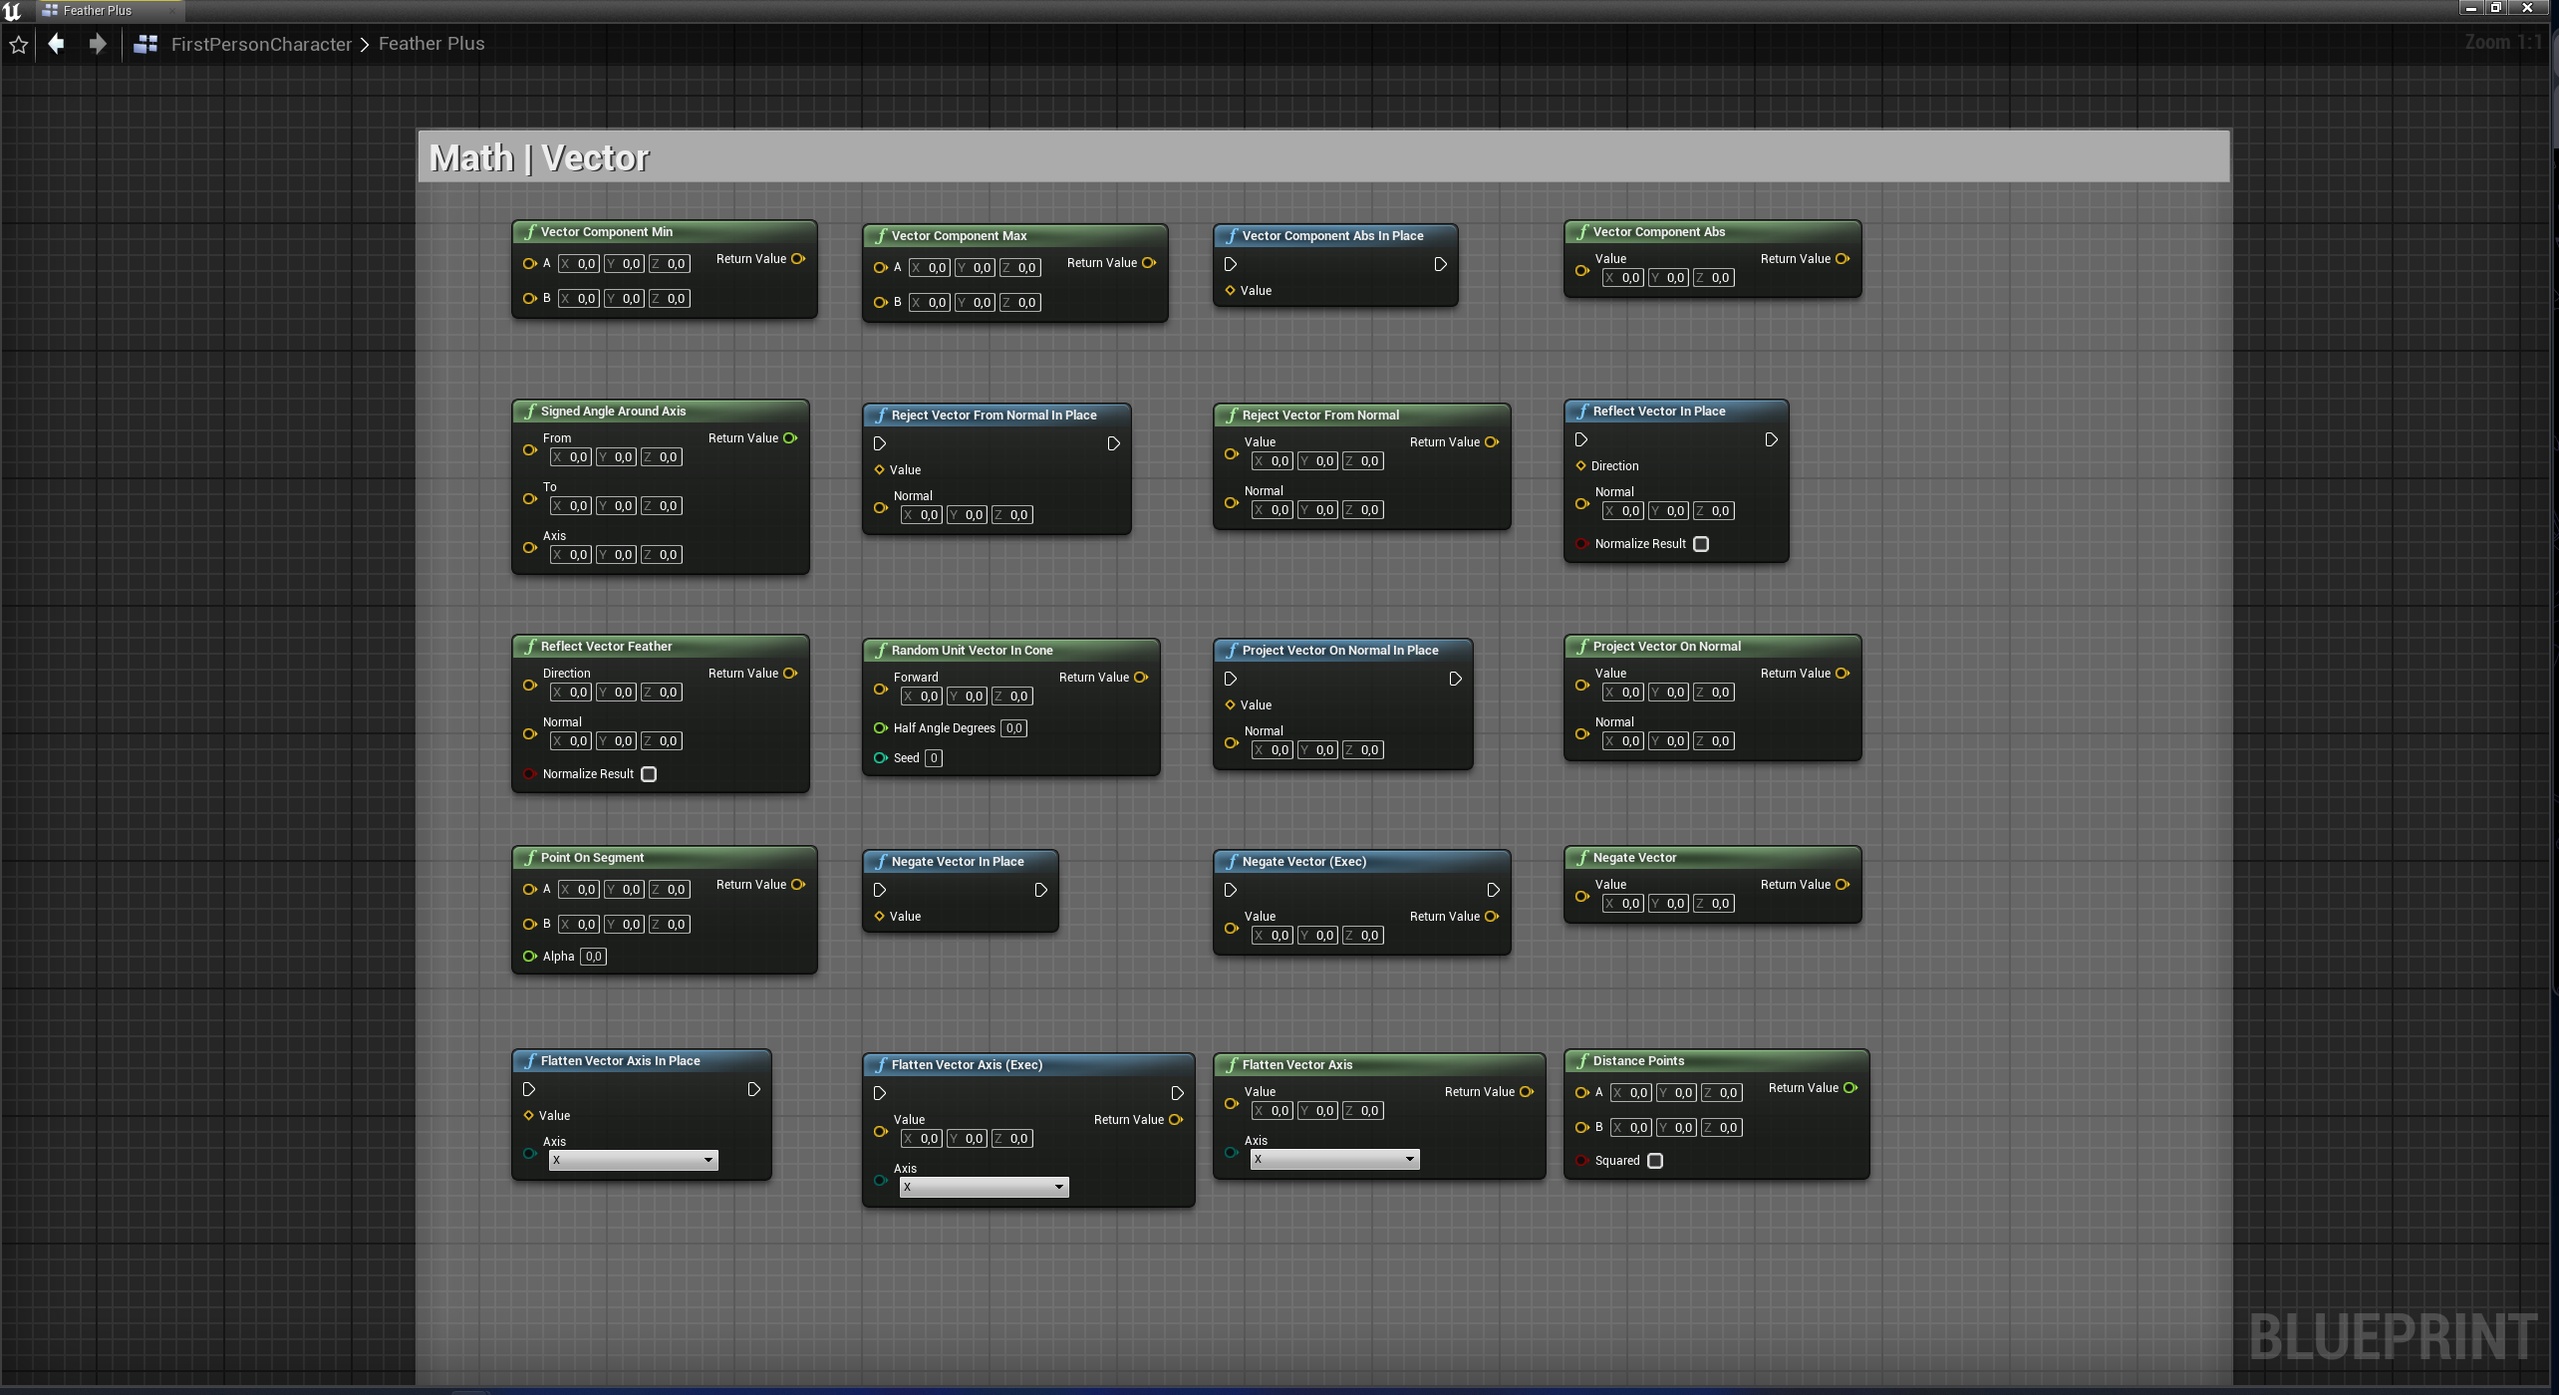Toggle Normalize Result on Reflect Vector Feather

tap(648, 774)
